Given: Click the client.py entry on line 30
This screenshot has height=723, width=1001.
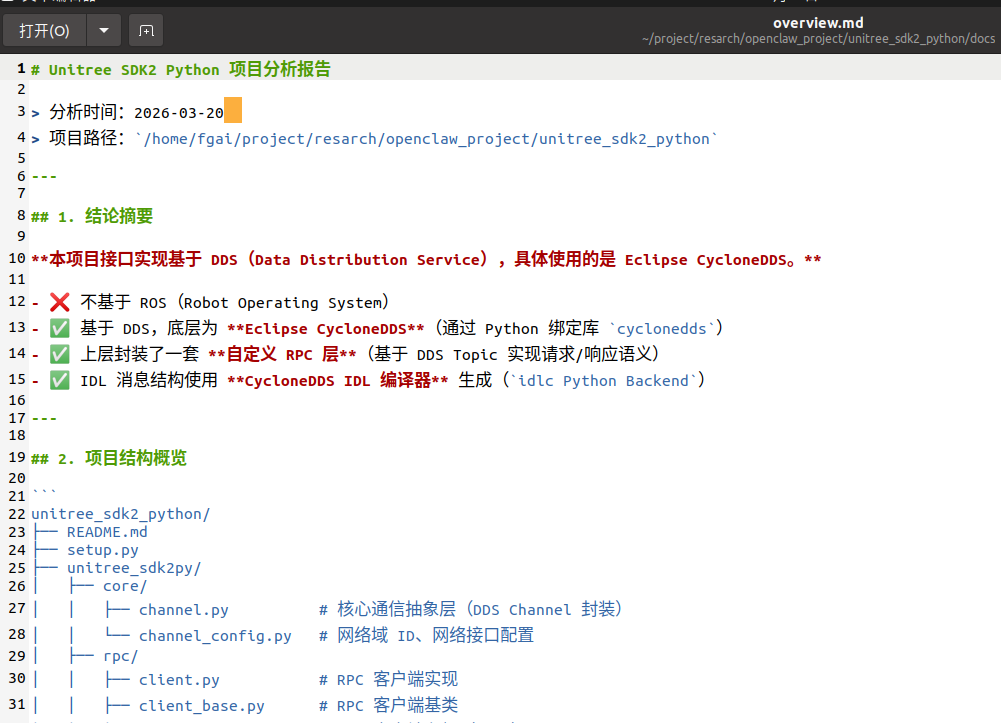Looking at the screenshot, I should click(x=179, y=680).
